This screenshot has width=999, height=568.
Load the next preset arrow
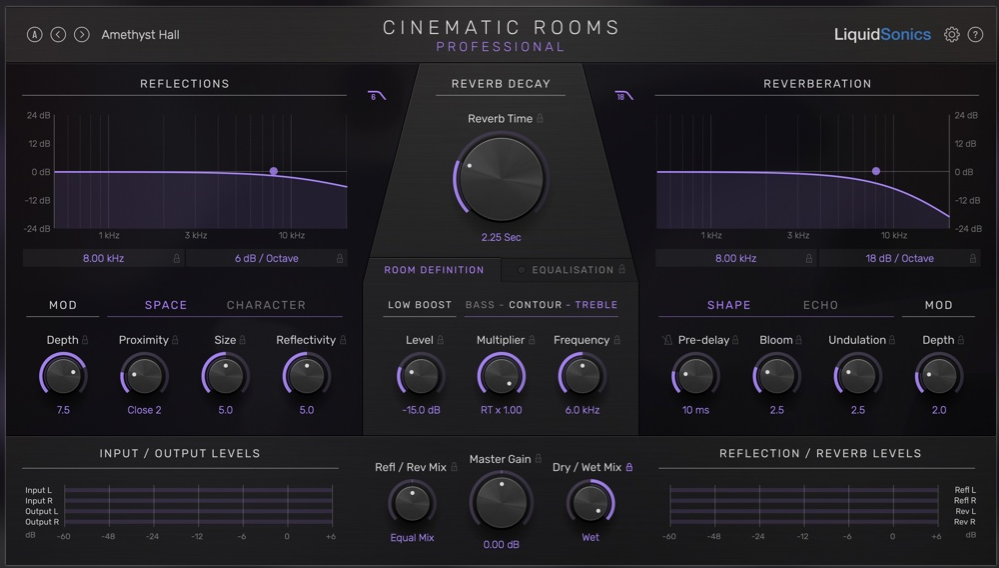(82, 34)
